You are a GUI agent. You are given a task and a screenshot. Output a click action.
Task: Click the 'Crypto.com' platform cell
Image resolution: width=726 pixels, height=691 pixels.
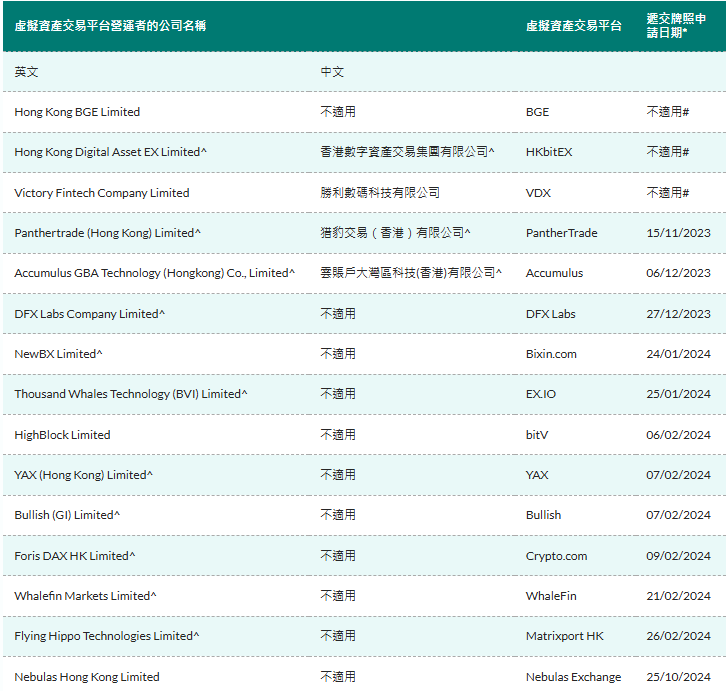[x=556, y=556]
